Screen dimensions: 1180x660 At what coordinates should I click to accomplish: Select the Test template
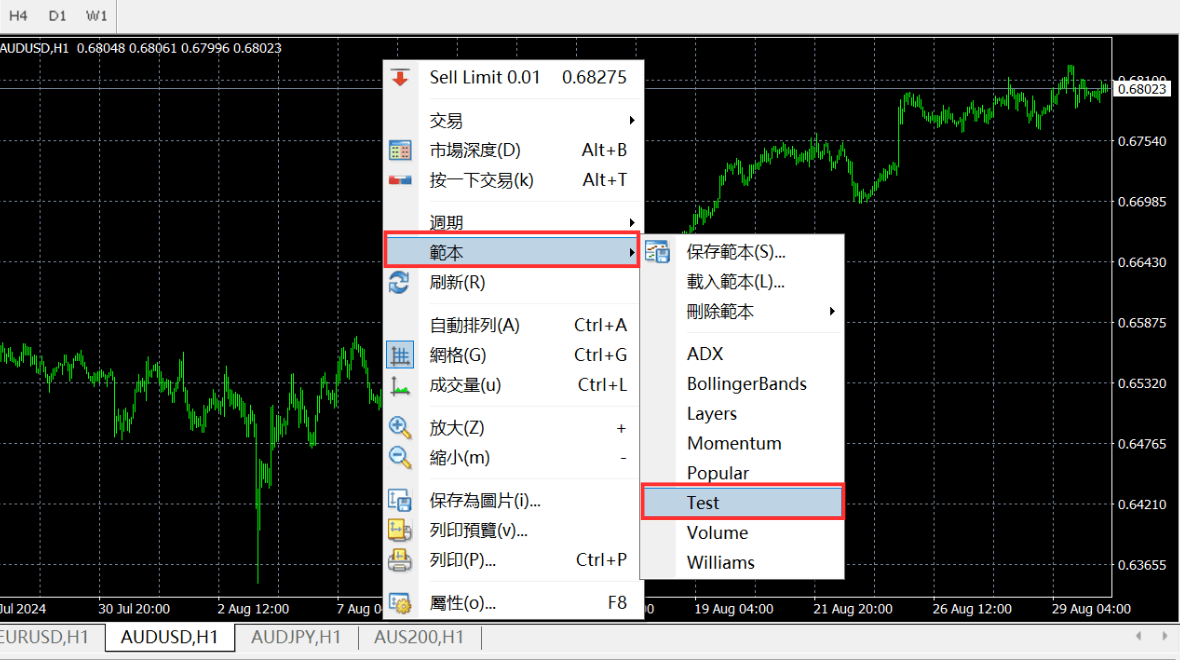click(x=742, y=503)
